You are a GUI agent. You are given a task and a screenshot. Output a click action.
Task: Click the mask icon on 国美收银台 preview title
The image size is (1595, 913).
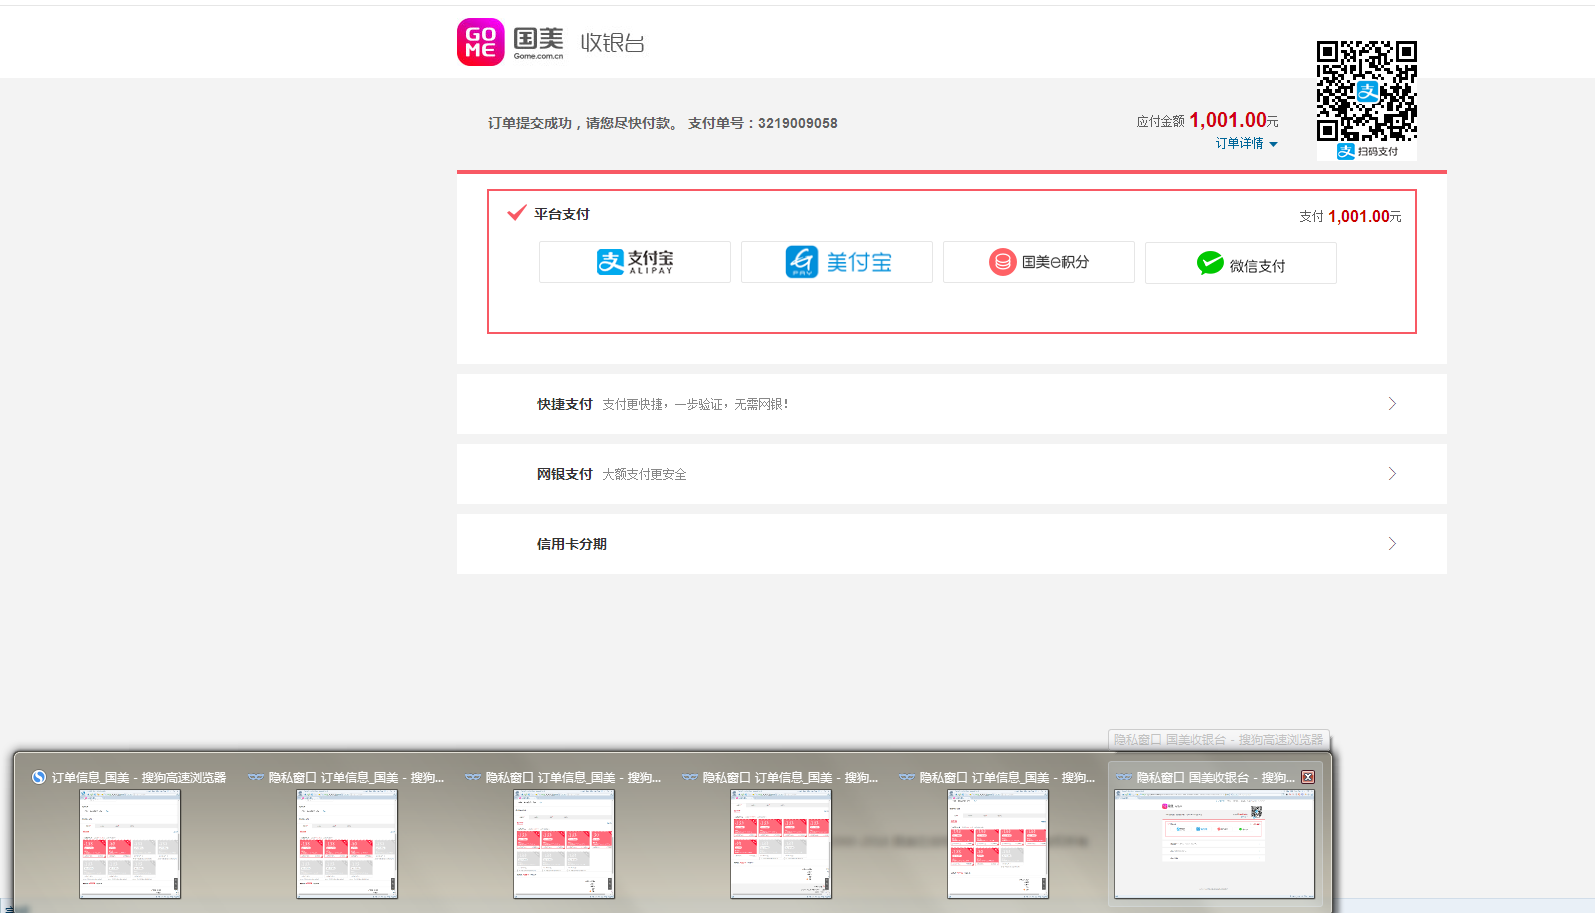coord(1124,777)
